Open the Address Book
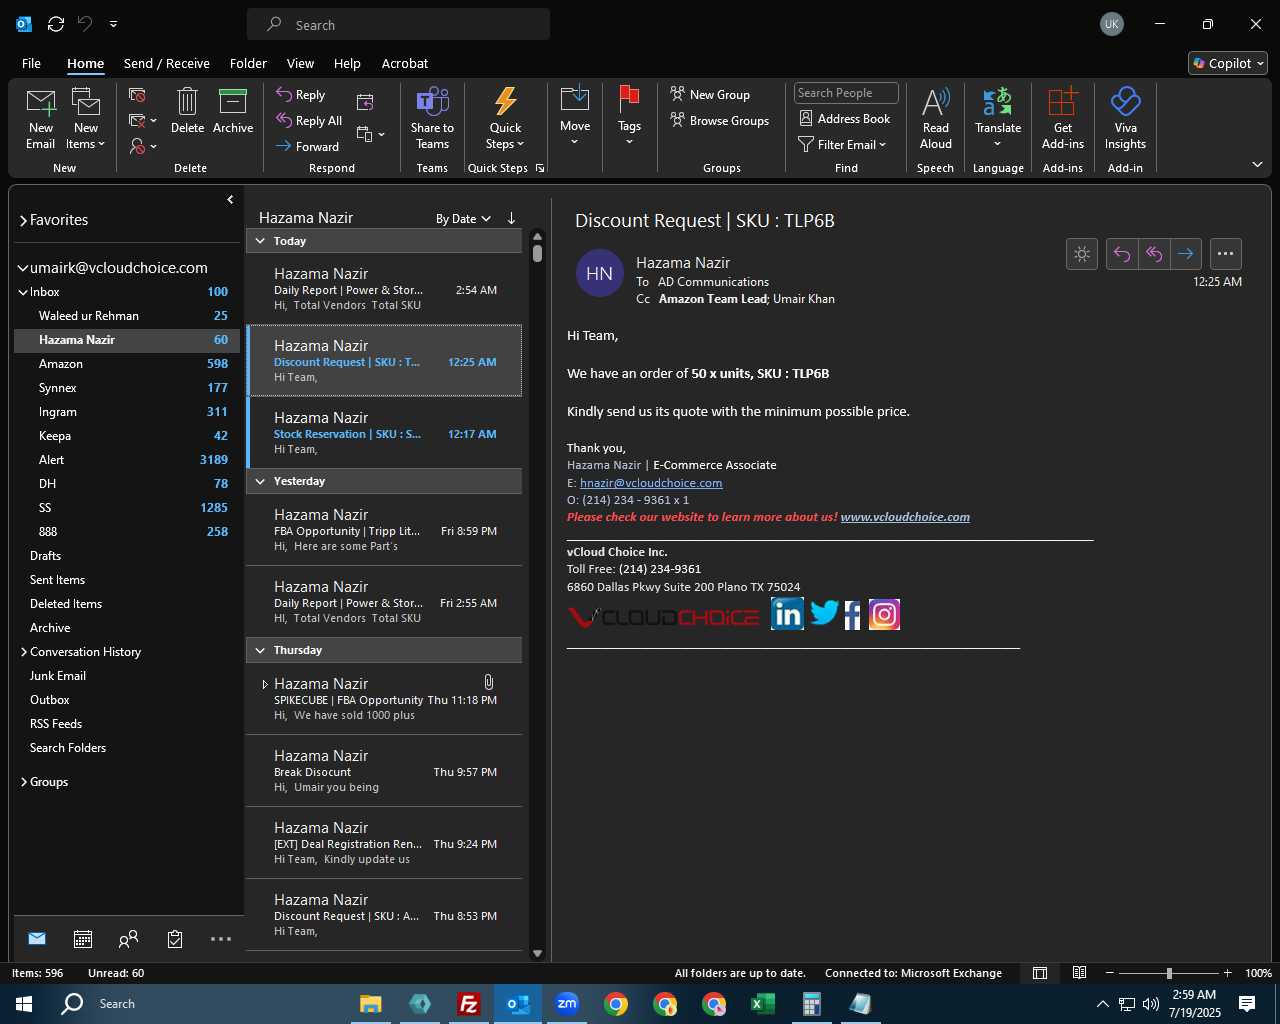The height and width of the screenshot is (1024, 1280). 845,119
